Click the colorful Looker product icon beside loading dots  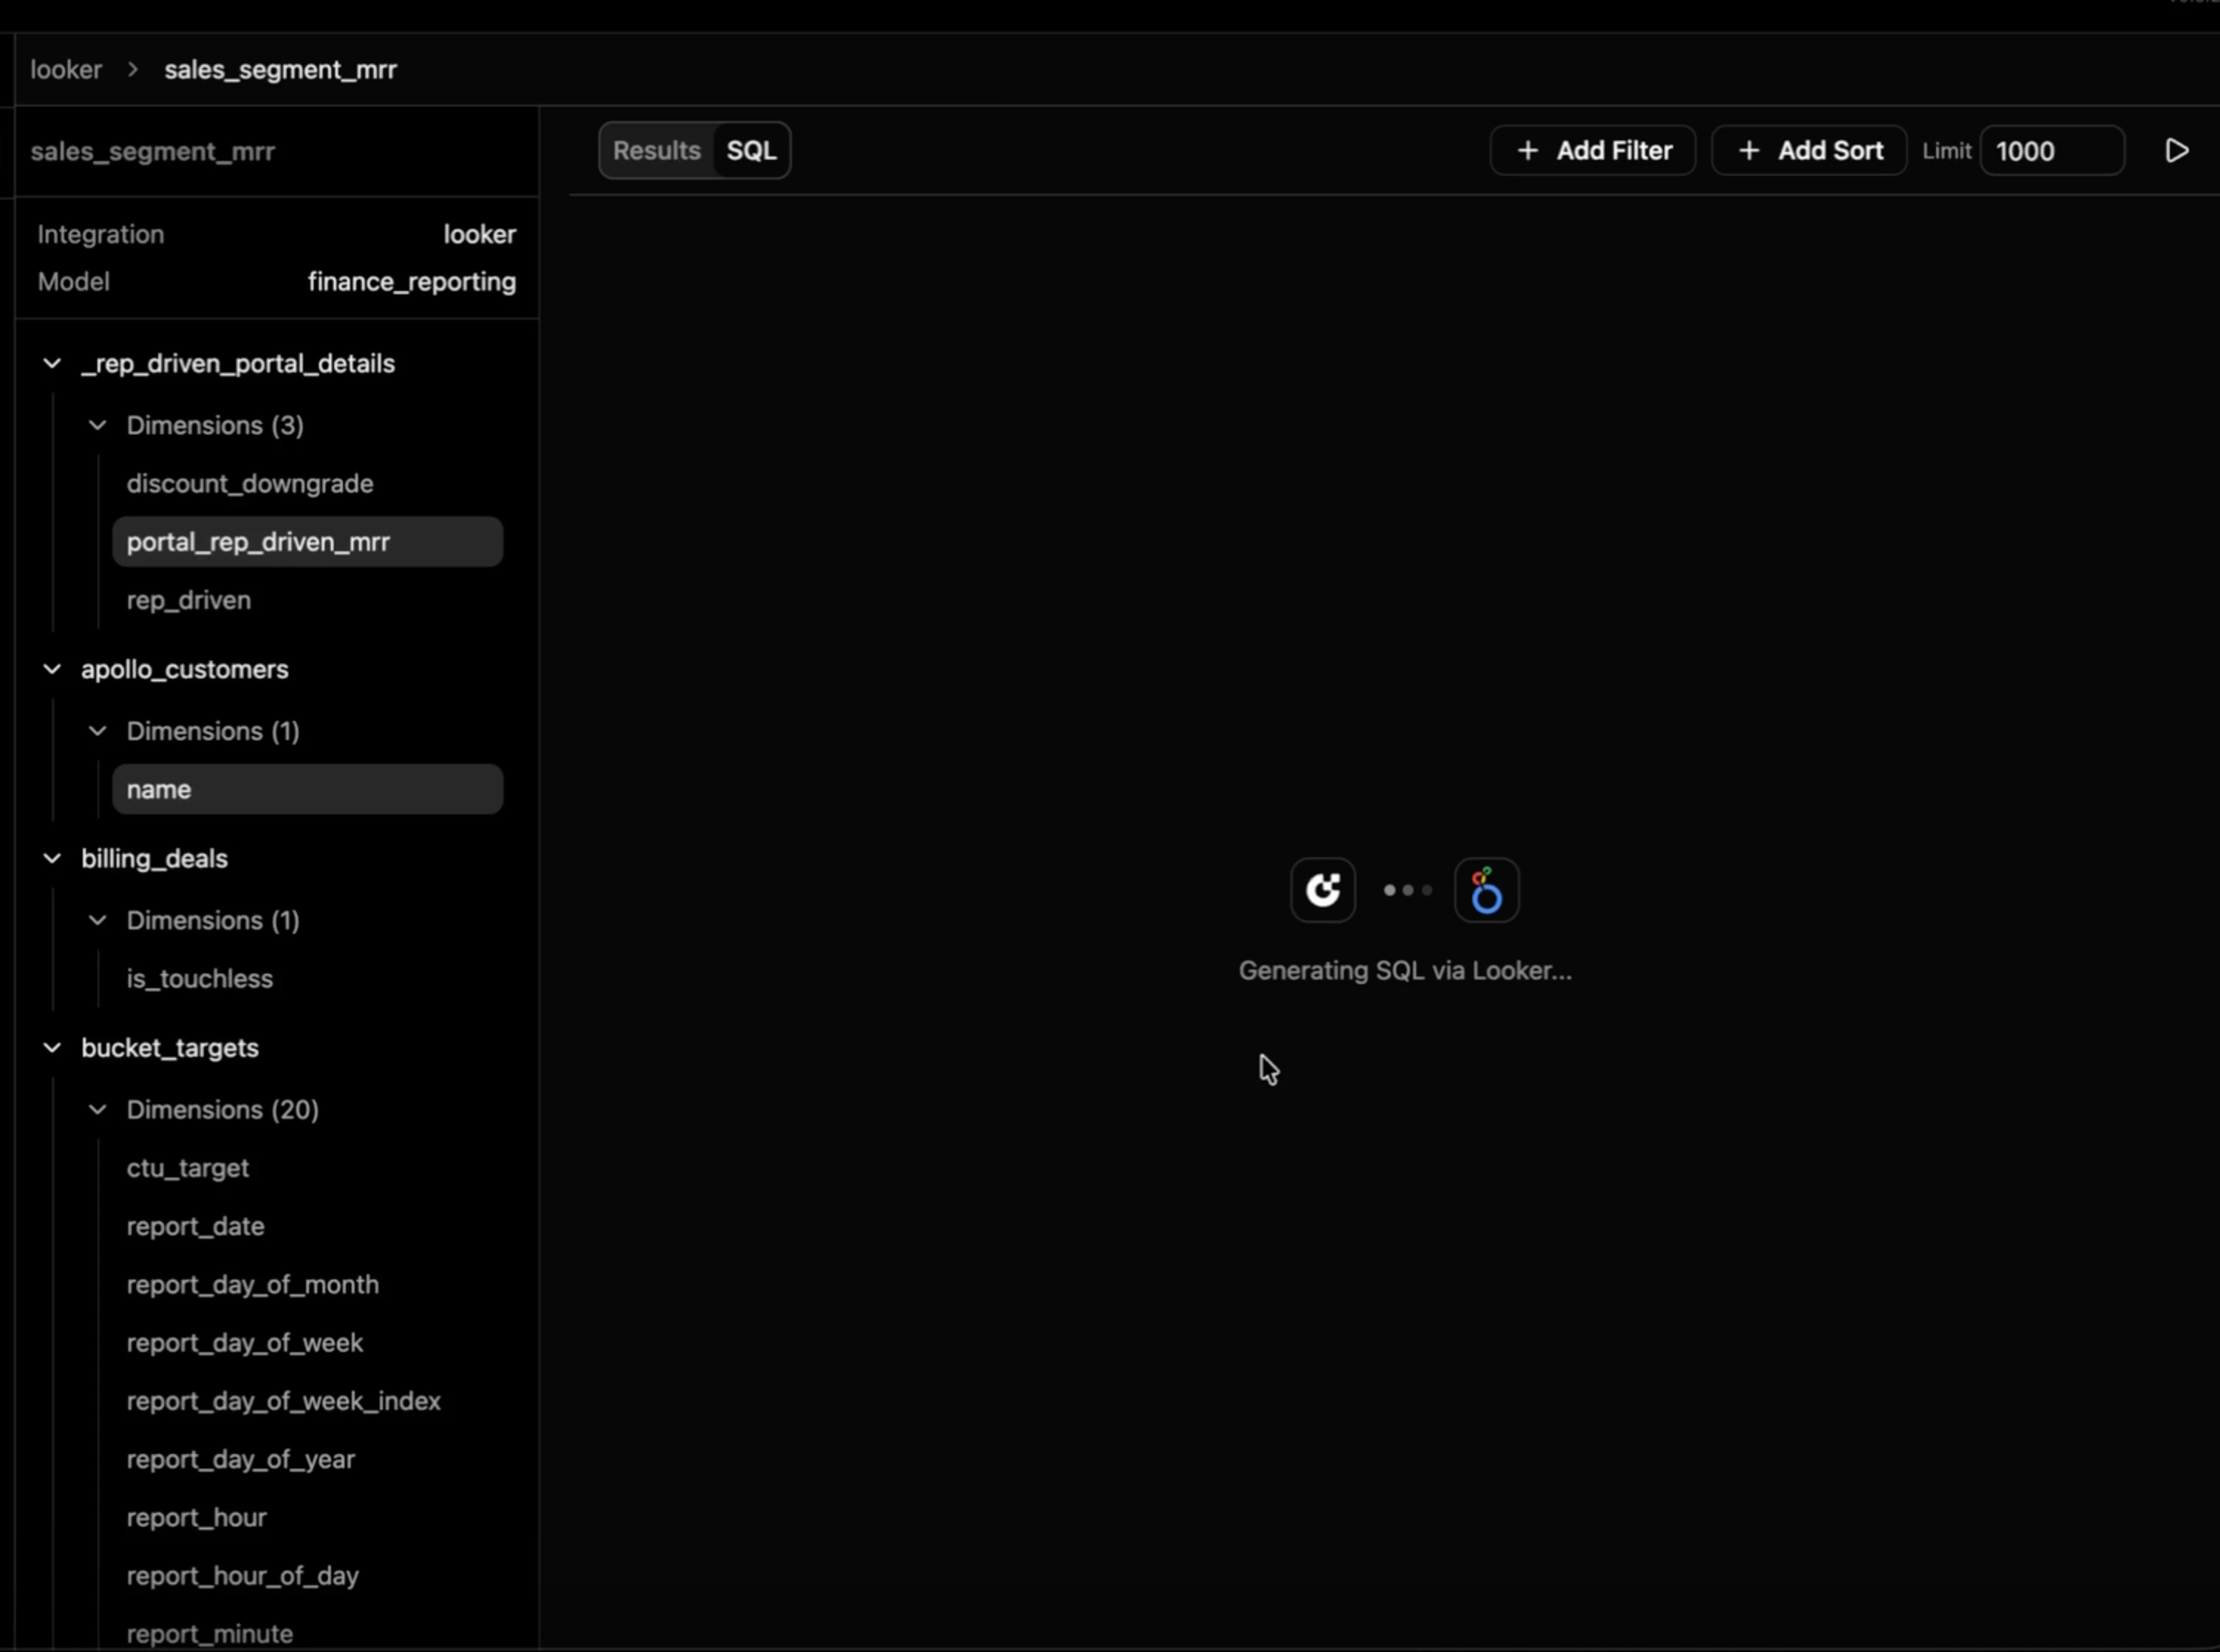1485,889
